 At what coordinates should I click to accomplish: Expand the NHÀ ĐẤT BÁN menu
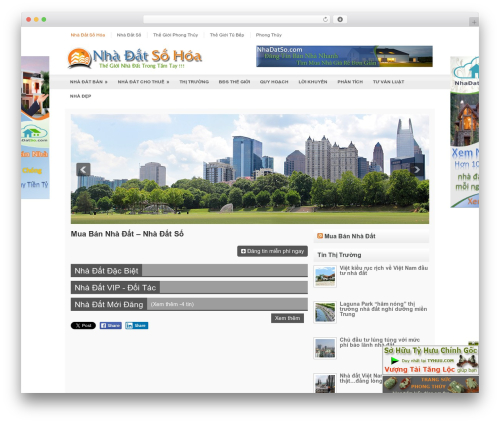coord(88,82)
